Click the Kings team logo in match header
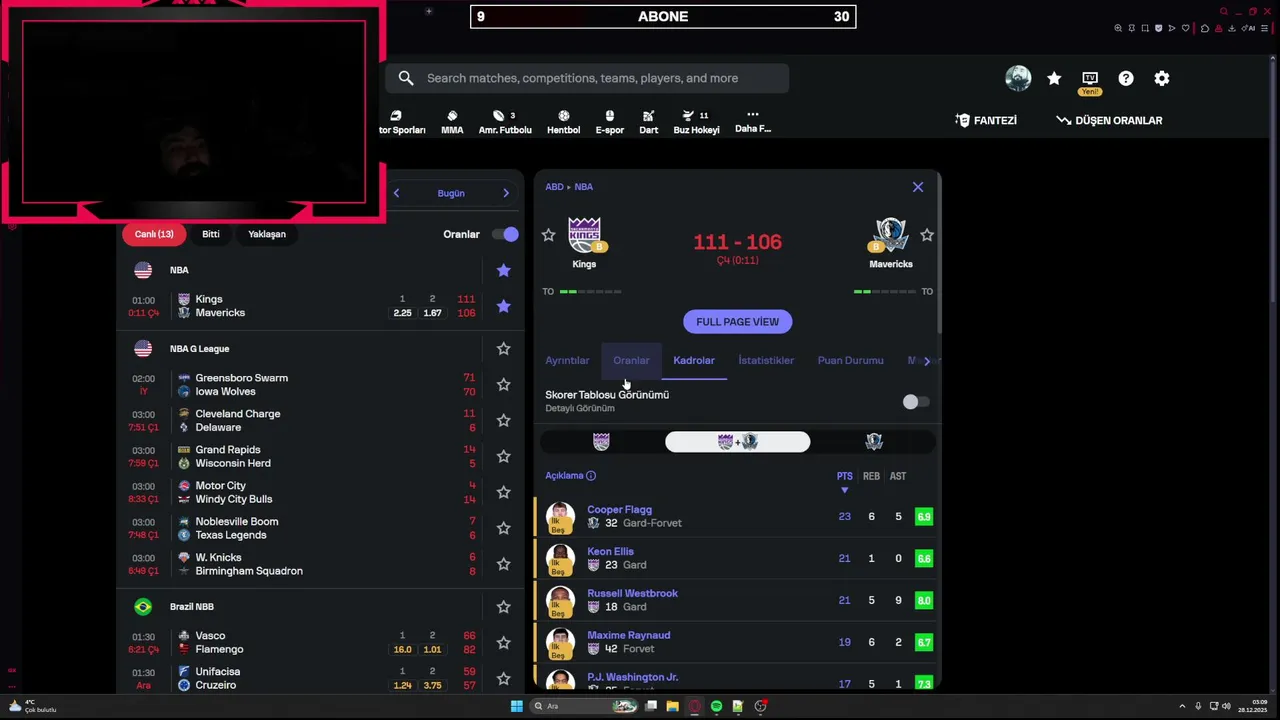The height and width of the screenshot is (720, 1280). pyautogui.click(x=584, y=235)
